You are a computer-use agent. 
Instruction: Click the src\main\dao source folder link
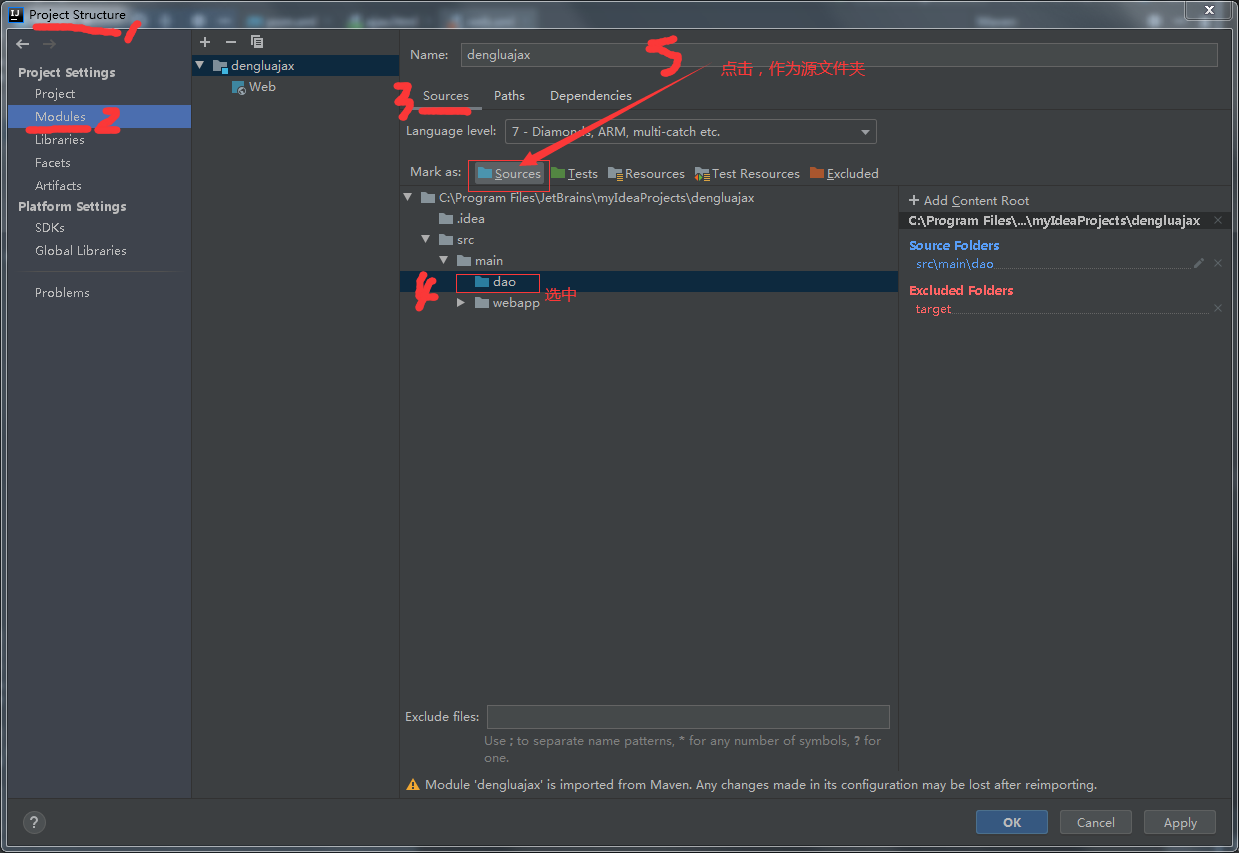(x=955, y=264)
